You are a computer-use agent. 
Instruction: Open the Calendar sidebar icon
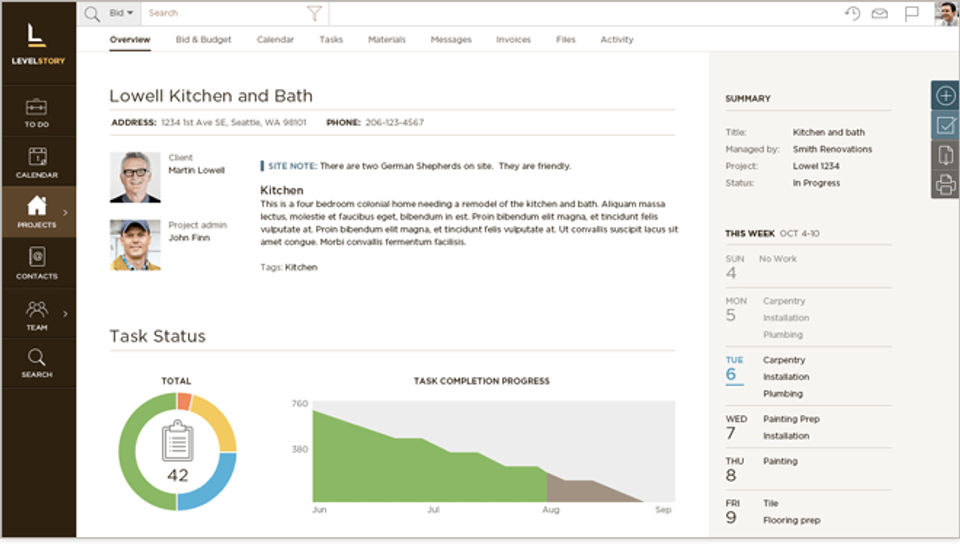point(37,156)
